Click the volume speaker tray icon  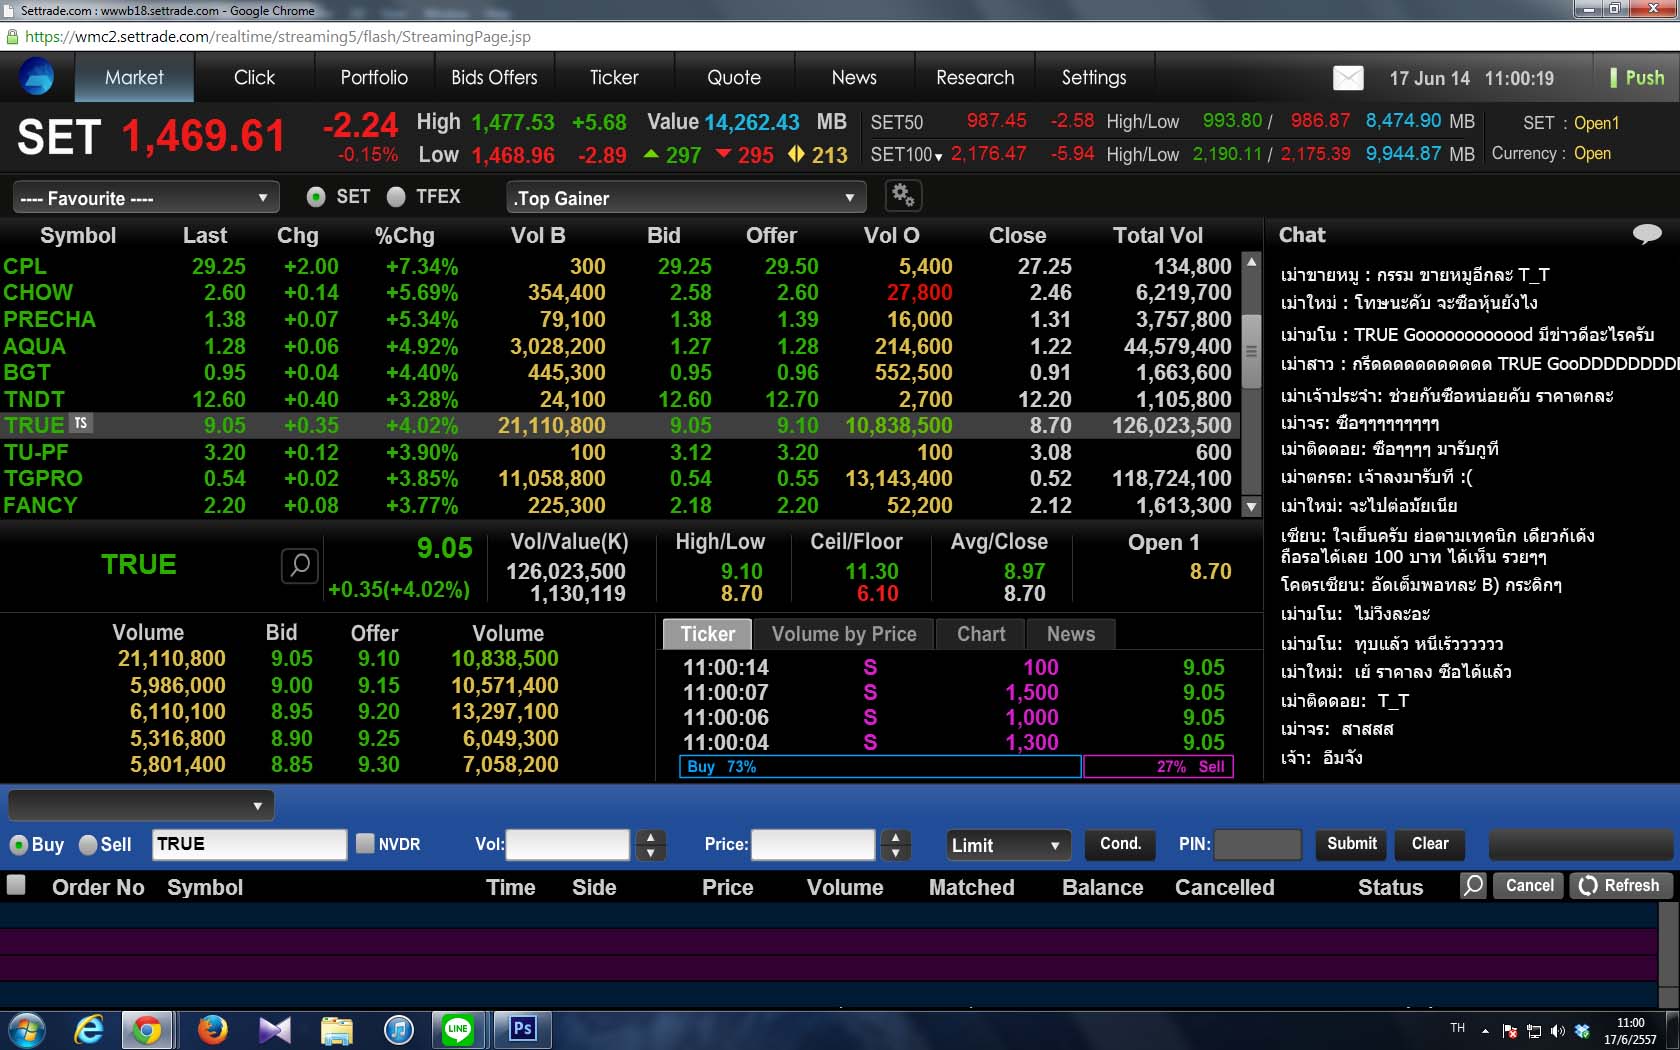coord(1558,1031)
